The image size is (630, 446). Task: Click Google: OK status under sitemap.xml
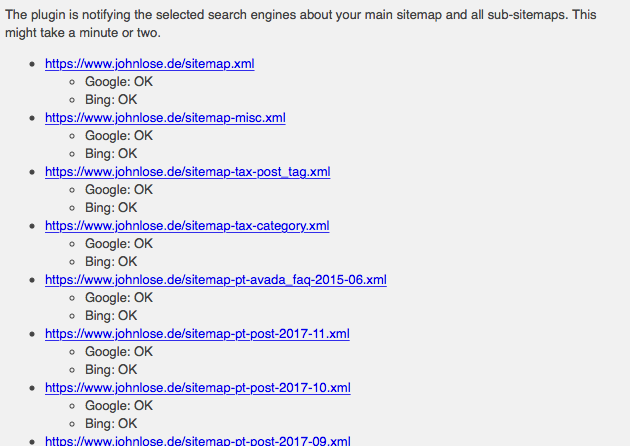[x=119, y=82]
